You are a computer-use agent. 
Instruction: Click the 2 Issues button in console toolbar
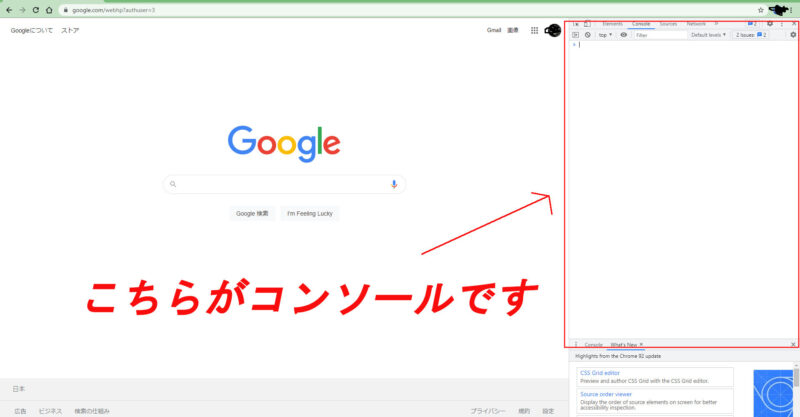coord(751,35)
